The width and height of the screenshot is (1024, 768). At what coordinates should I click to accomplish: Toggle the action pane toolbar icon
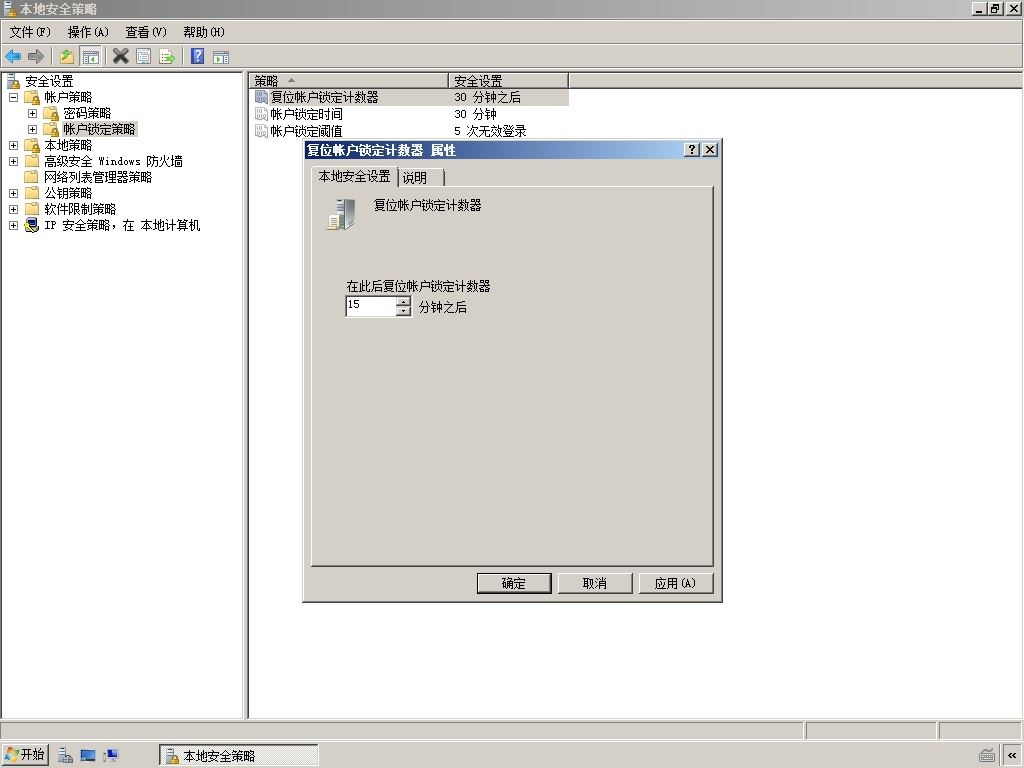click(221, 57)
